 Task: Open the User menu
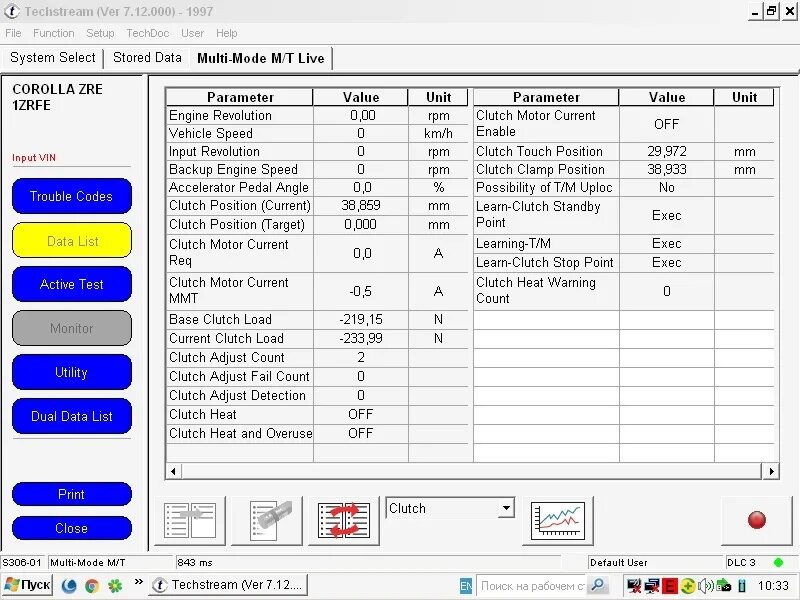tap(192, 33)
